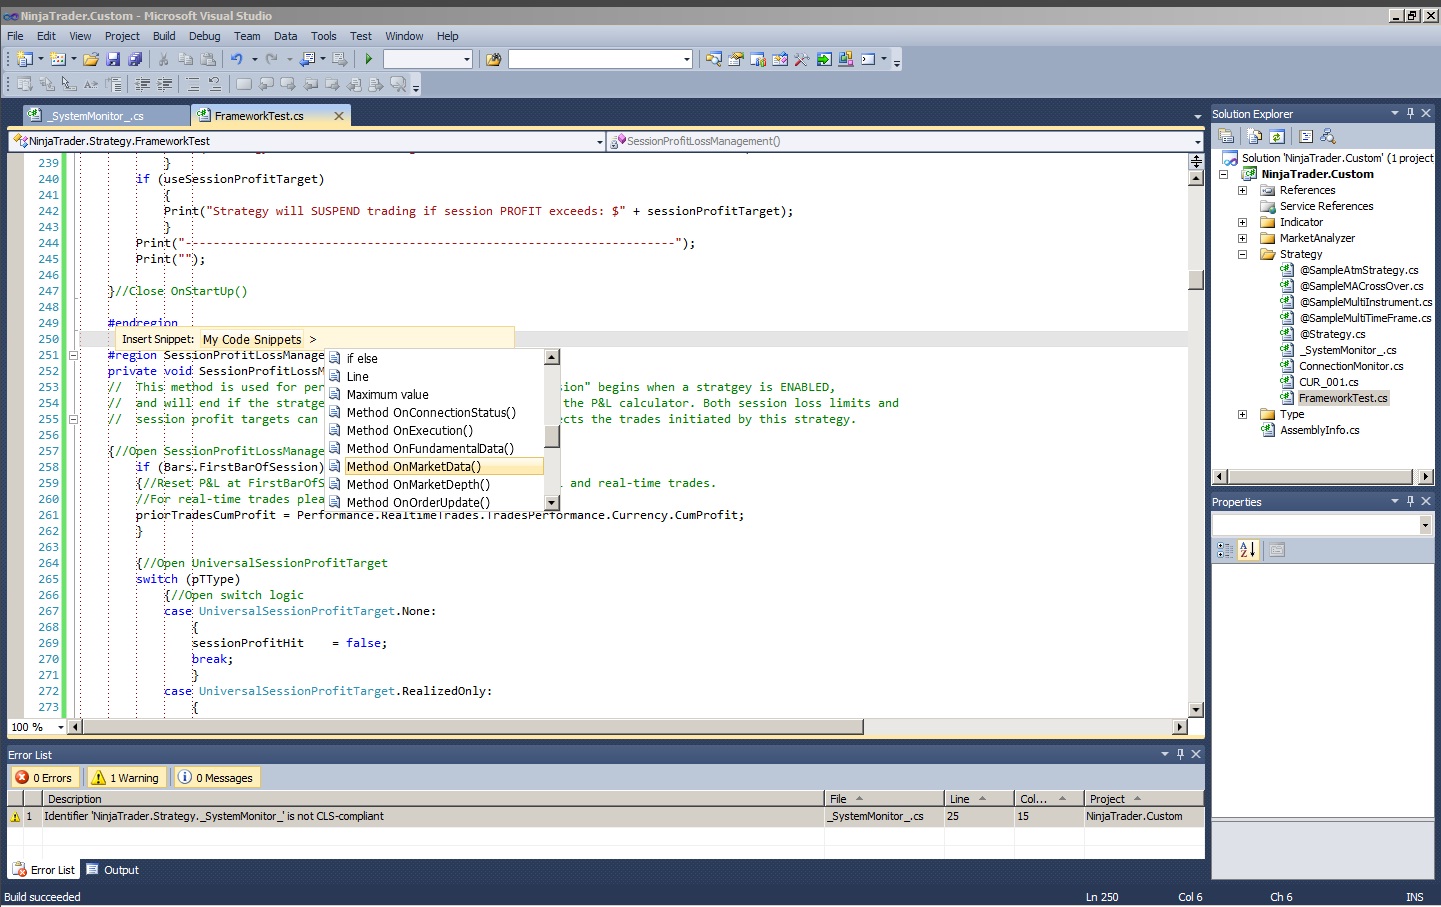
Task: Save the current file with the floppy icon
Action: tap(113, 60)
